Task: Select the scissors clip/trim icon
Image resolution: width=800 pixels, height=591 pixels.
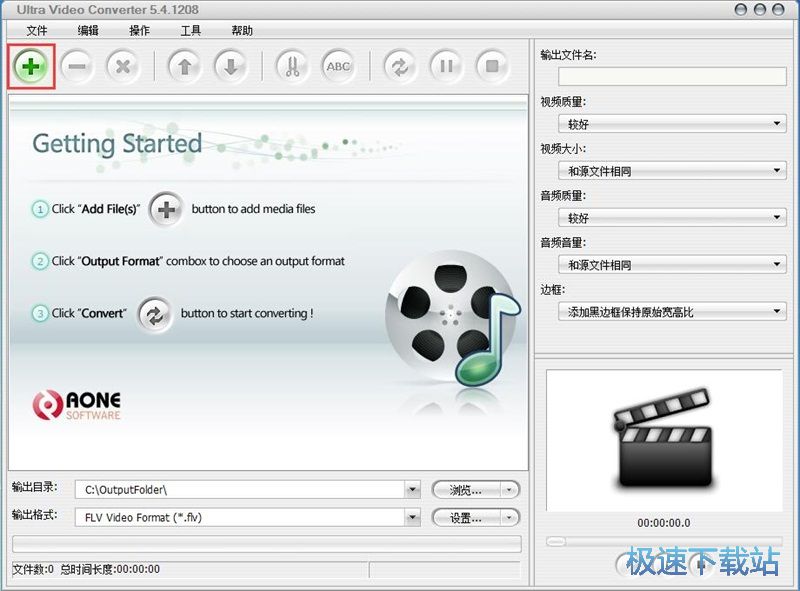Action: (x=291, y=66)
